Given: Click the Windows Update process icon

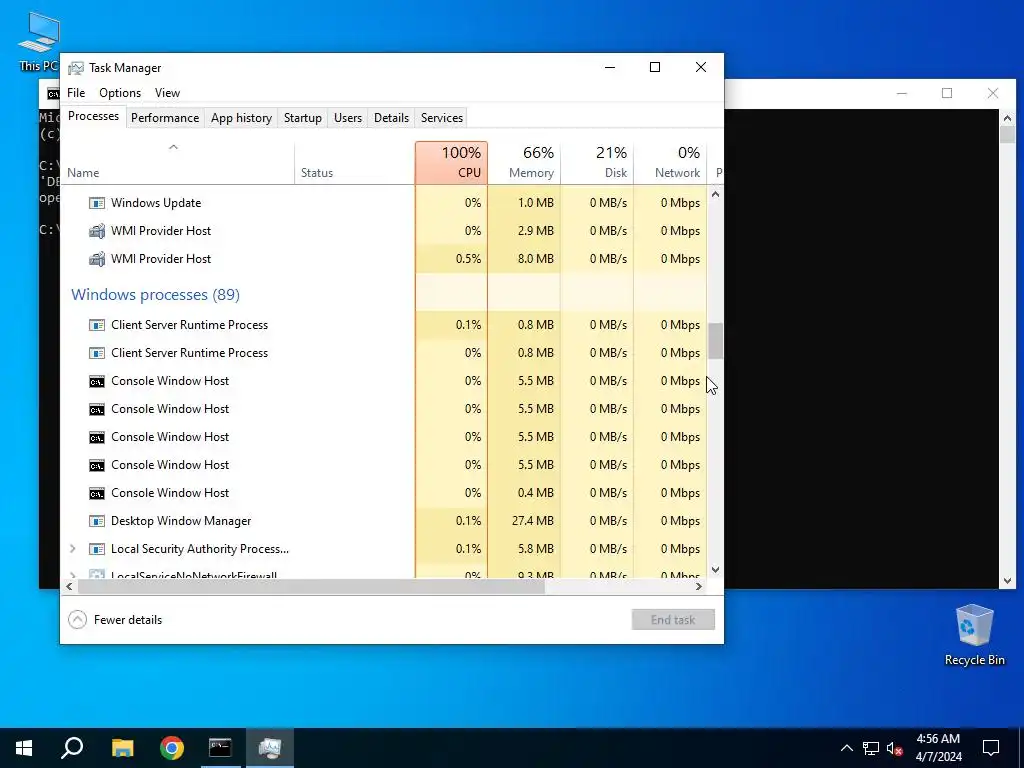Looking at the screenshot, I should point(97,203).
